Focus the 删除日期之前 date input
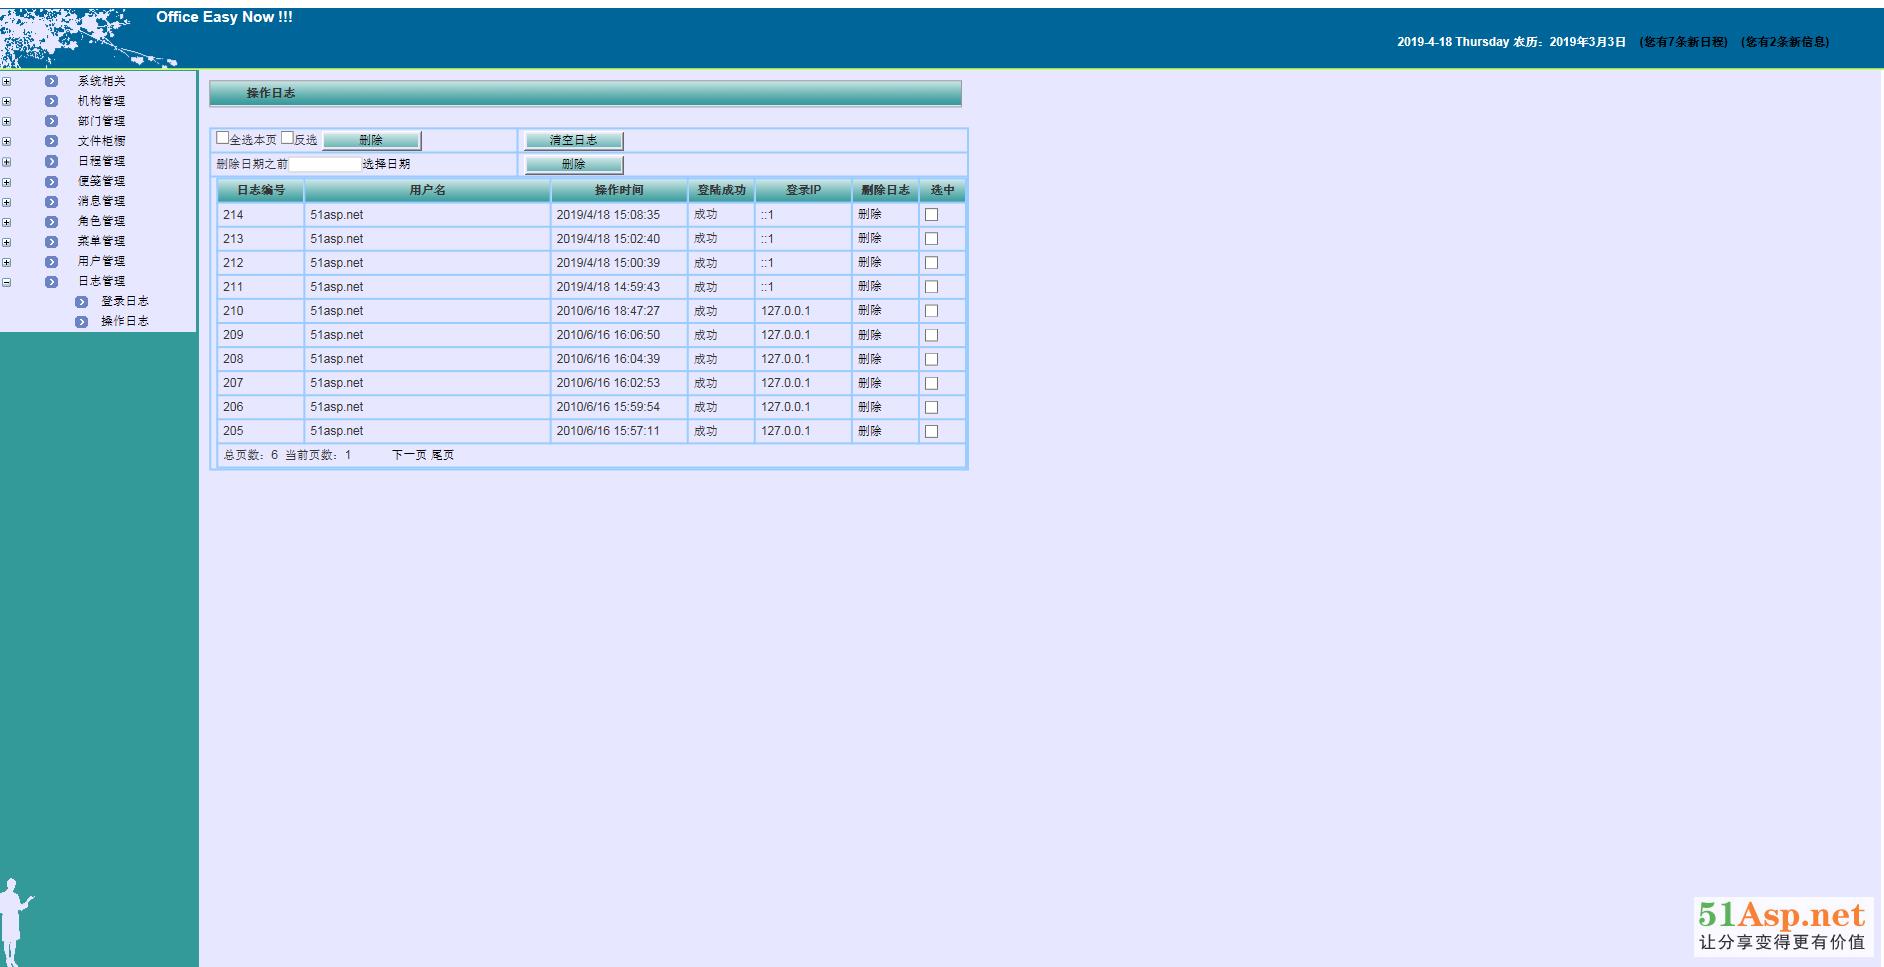 coord(325,164)
